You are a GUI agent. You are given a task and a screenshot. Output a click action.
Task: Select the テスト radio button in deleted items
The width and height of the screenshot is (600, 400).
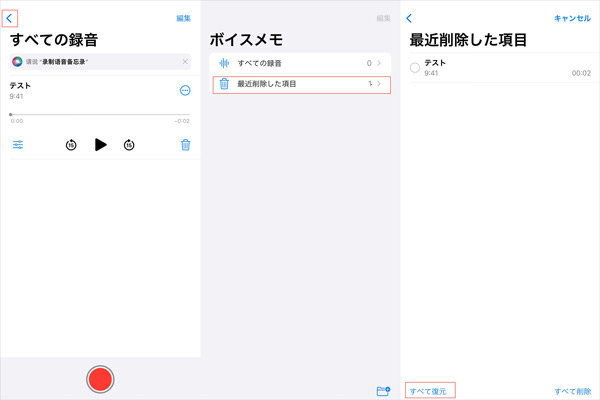pyautogui.click(x=415, y=68)
